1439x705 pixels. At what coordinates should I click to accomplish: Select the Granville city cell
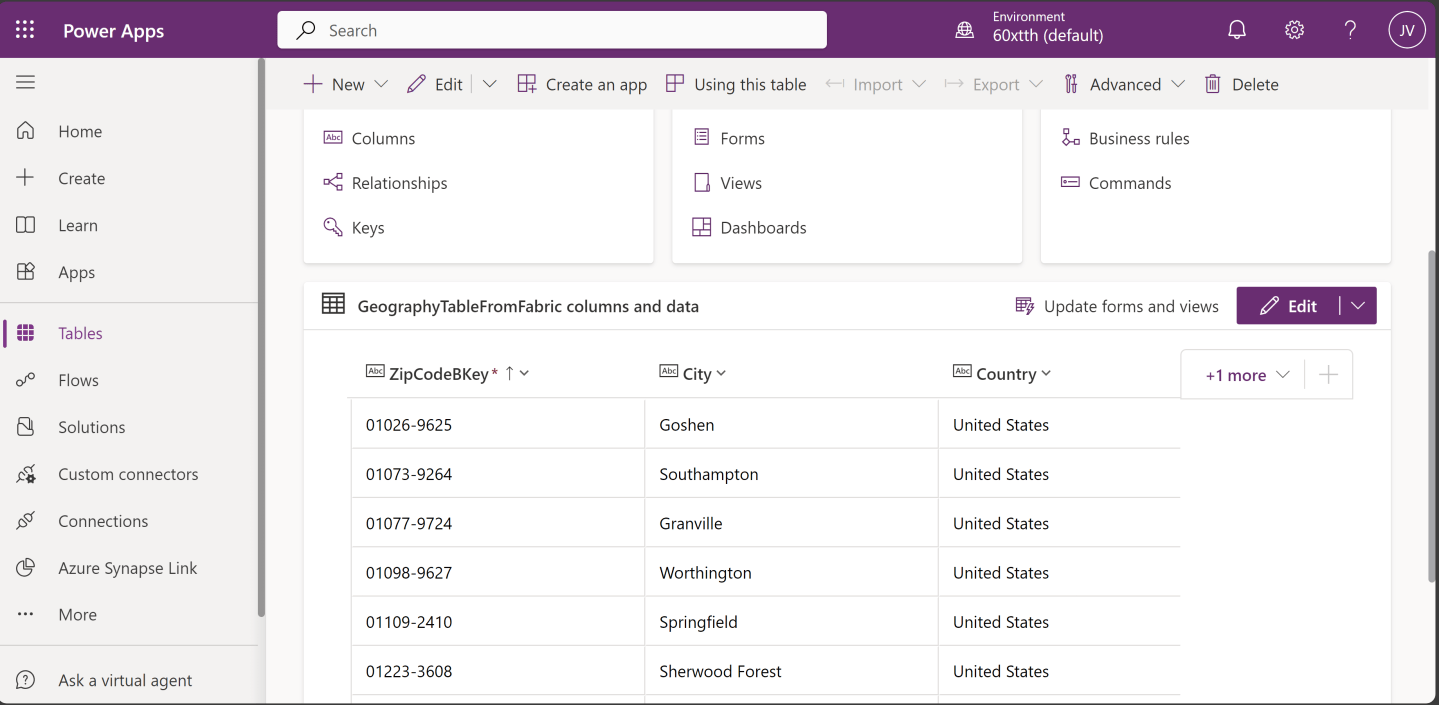(x=791, y=523)
